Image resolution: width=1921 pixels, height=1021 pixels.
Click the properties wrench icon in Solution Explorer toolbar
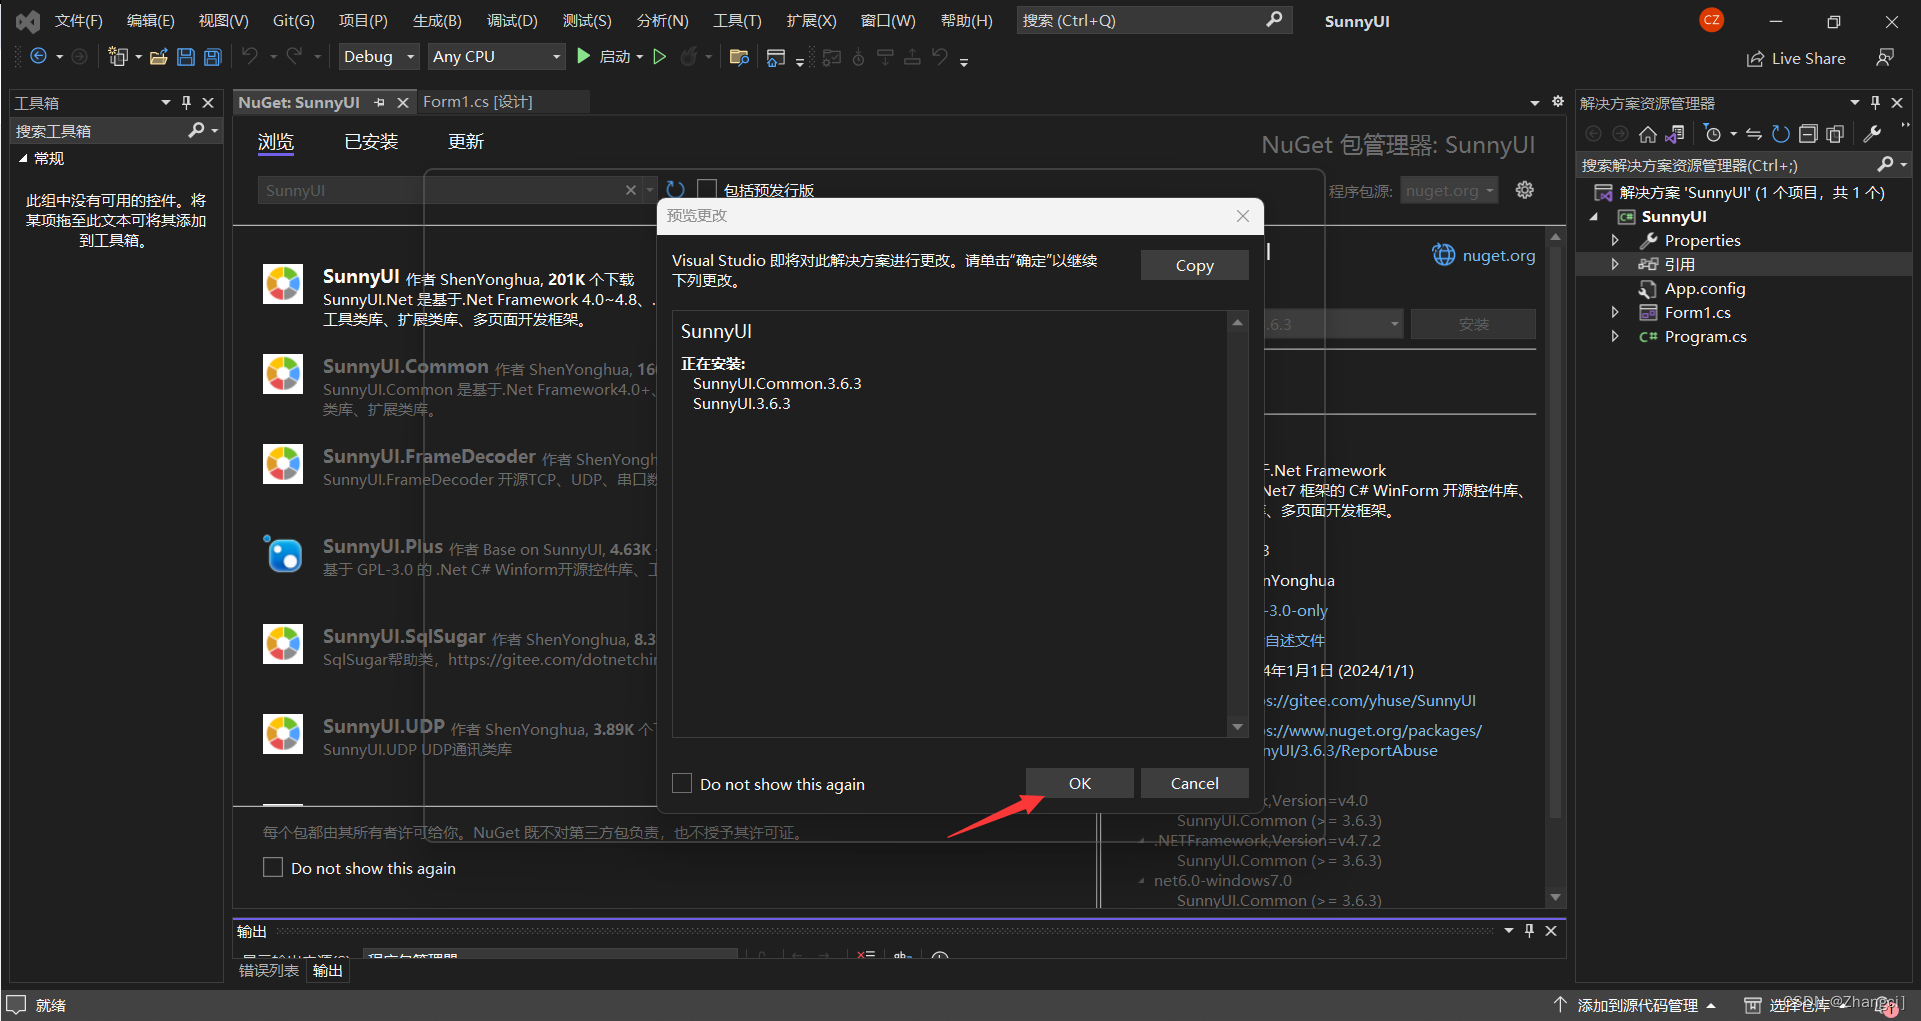pos(1873,134)
